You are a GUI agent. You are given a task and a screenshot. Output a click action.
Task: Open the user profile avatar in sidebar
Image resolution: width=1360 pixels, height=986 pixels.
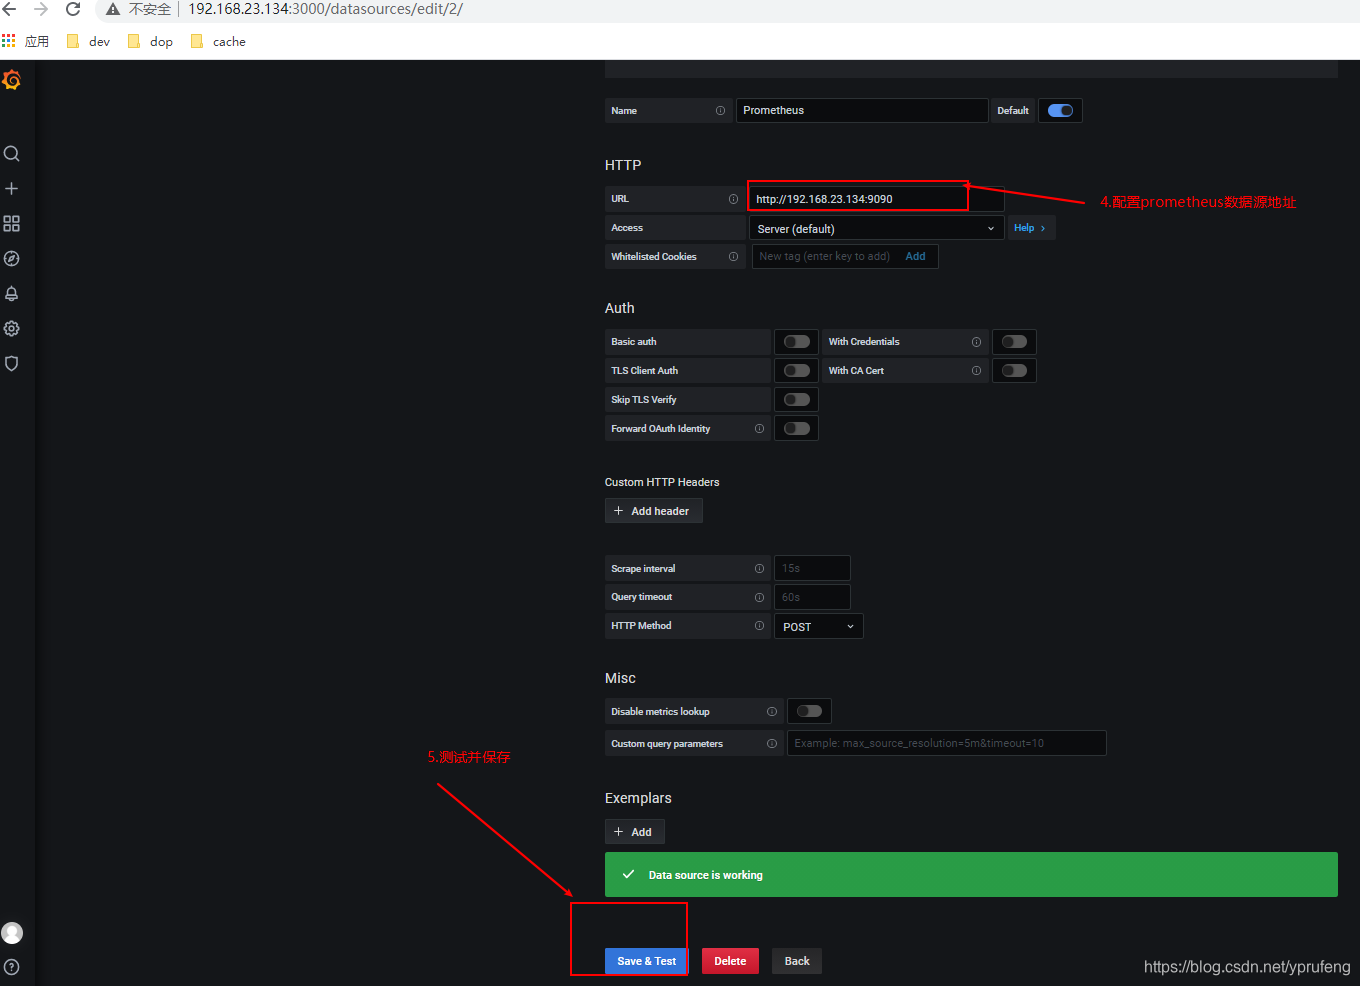point(12,933)
